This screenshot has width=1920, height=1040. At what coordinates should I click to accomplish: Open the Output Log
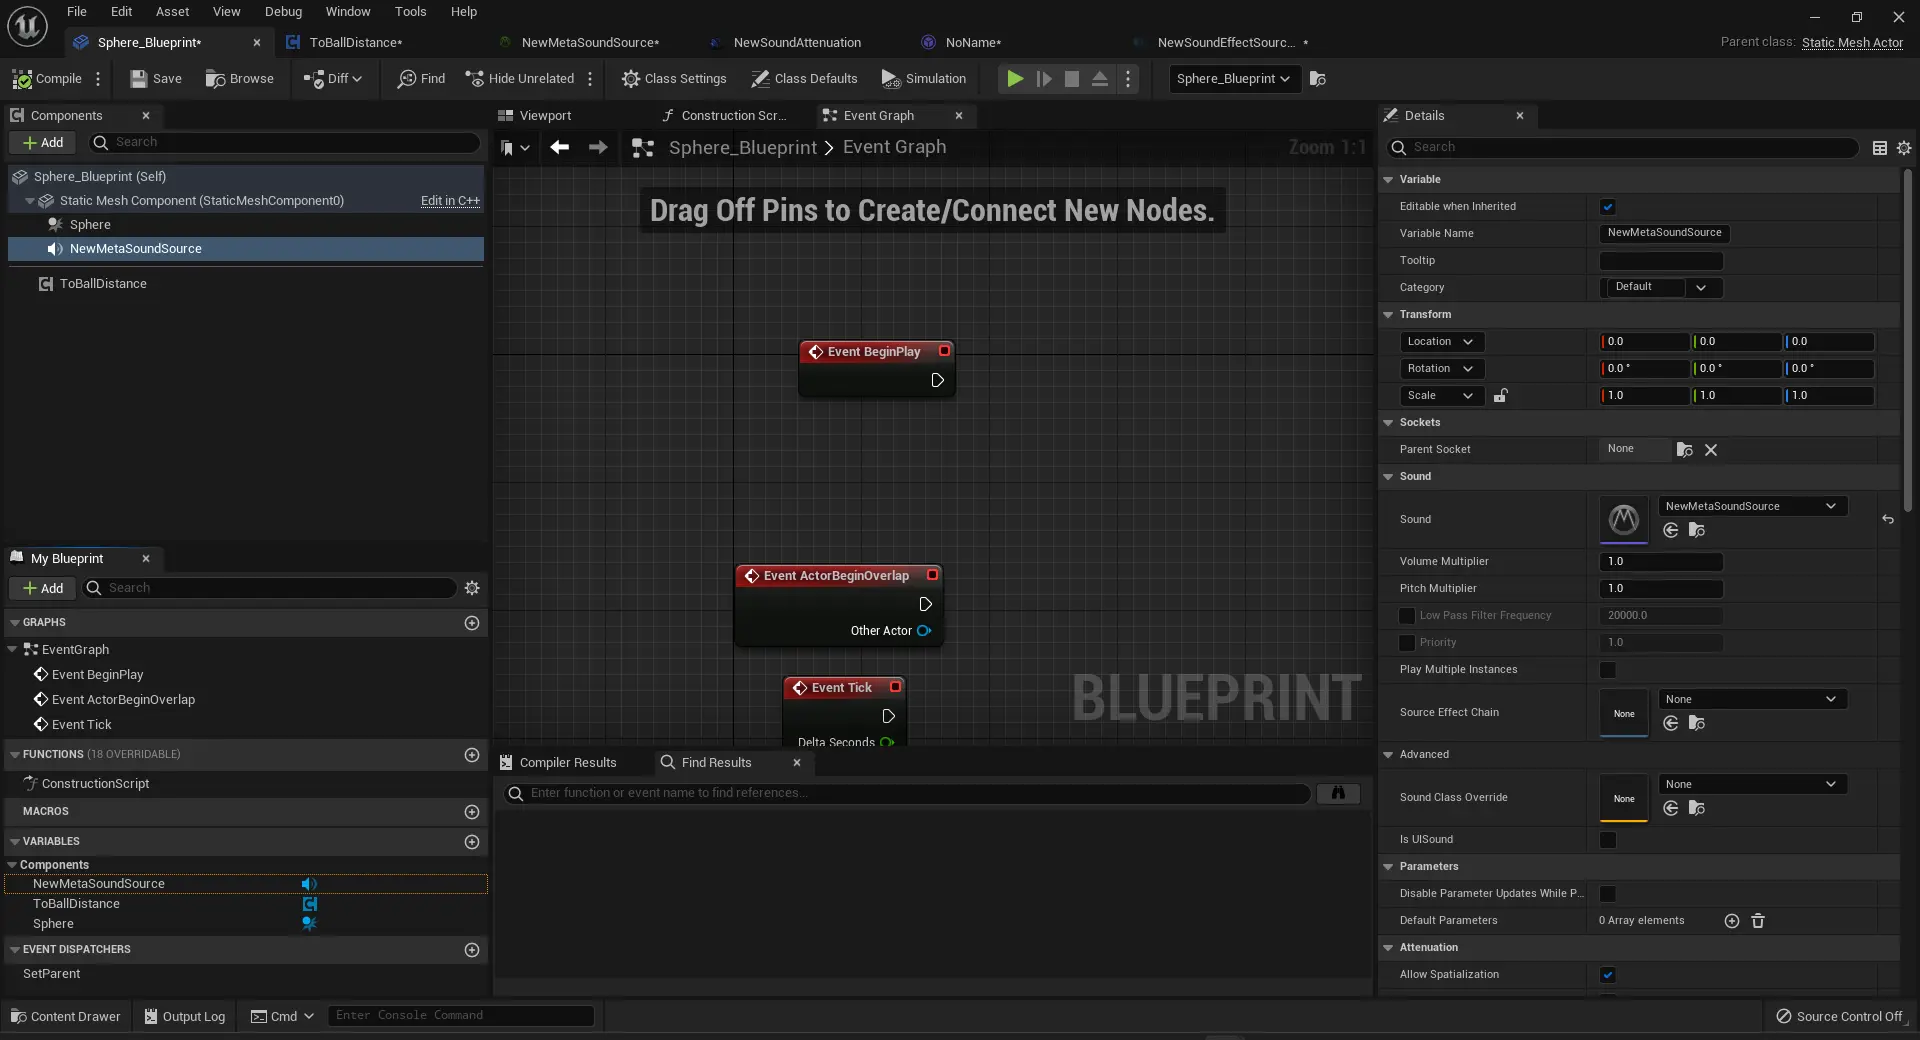[x=185, y=1017]
